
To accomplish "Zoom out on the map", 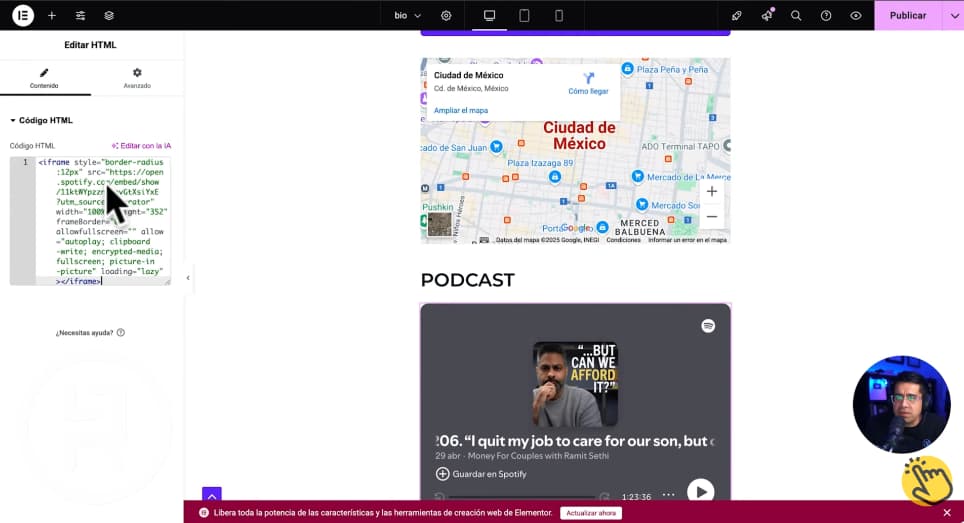I will pos(711,217).
